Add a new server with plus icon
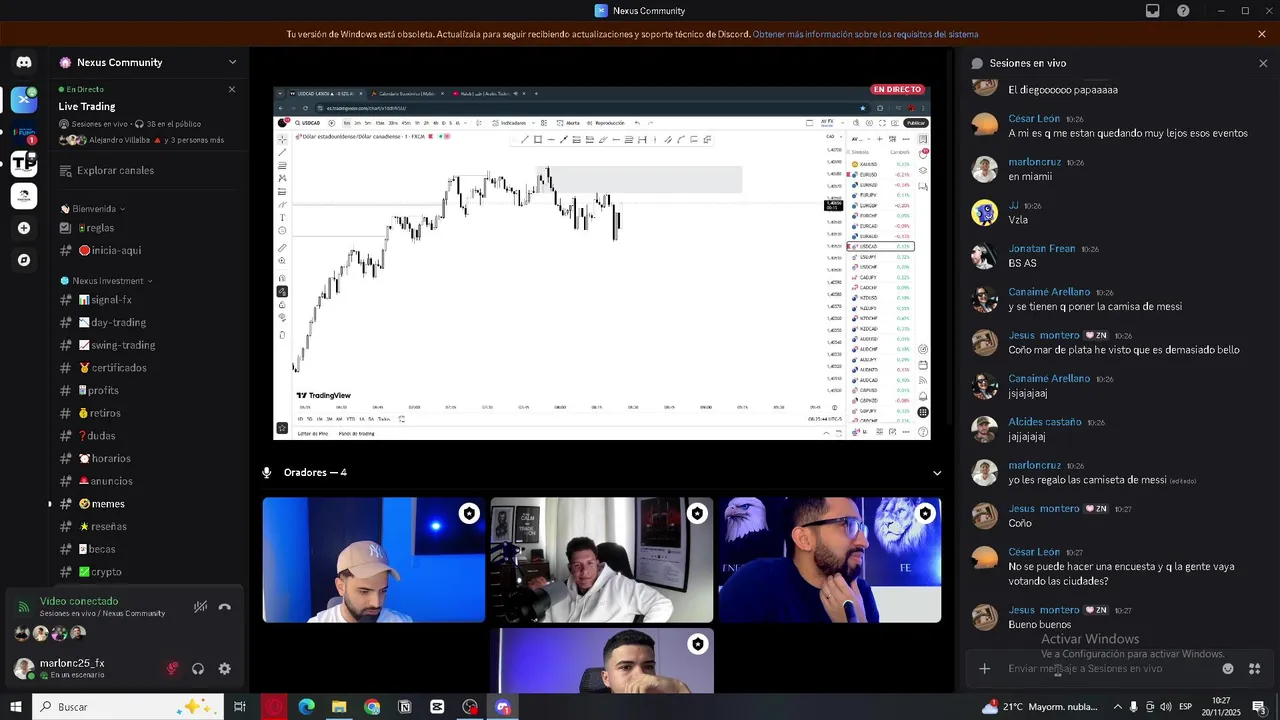This screenshot has height=720, width=1280. pos(24,228)
